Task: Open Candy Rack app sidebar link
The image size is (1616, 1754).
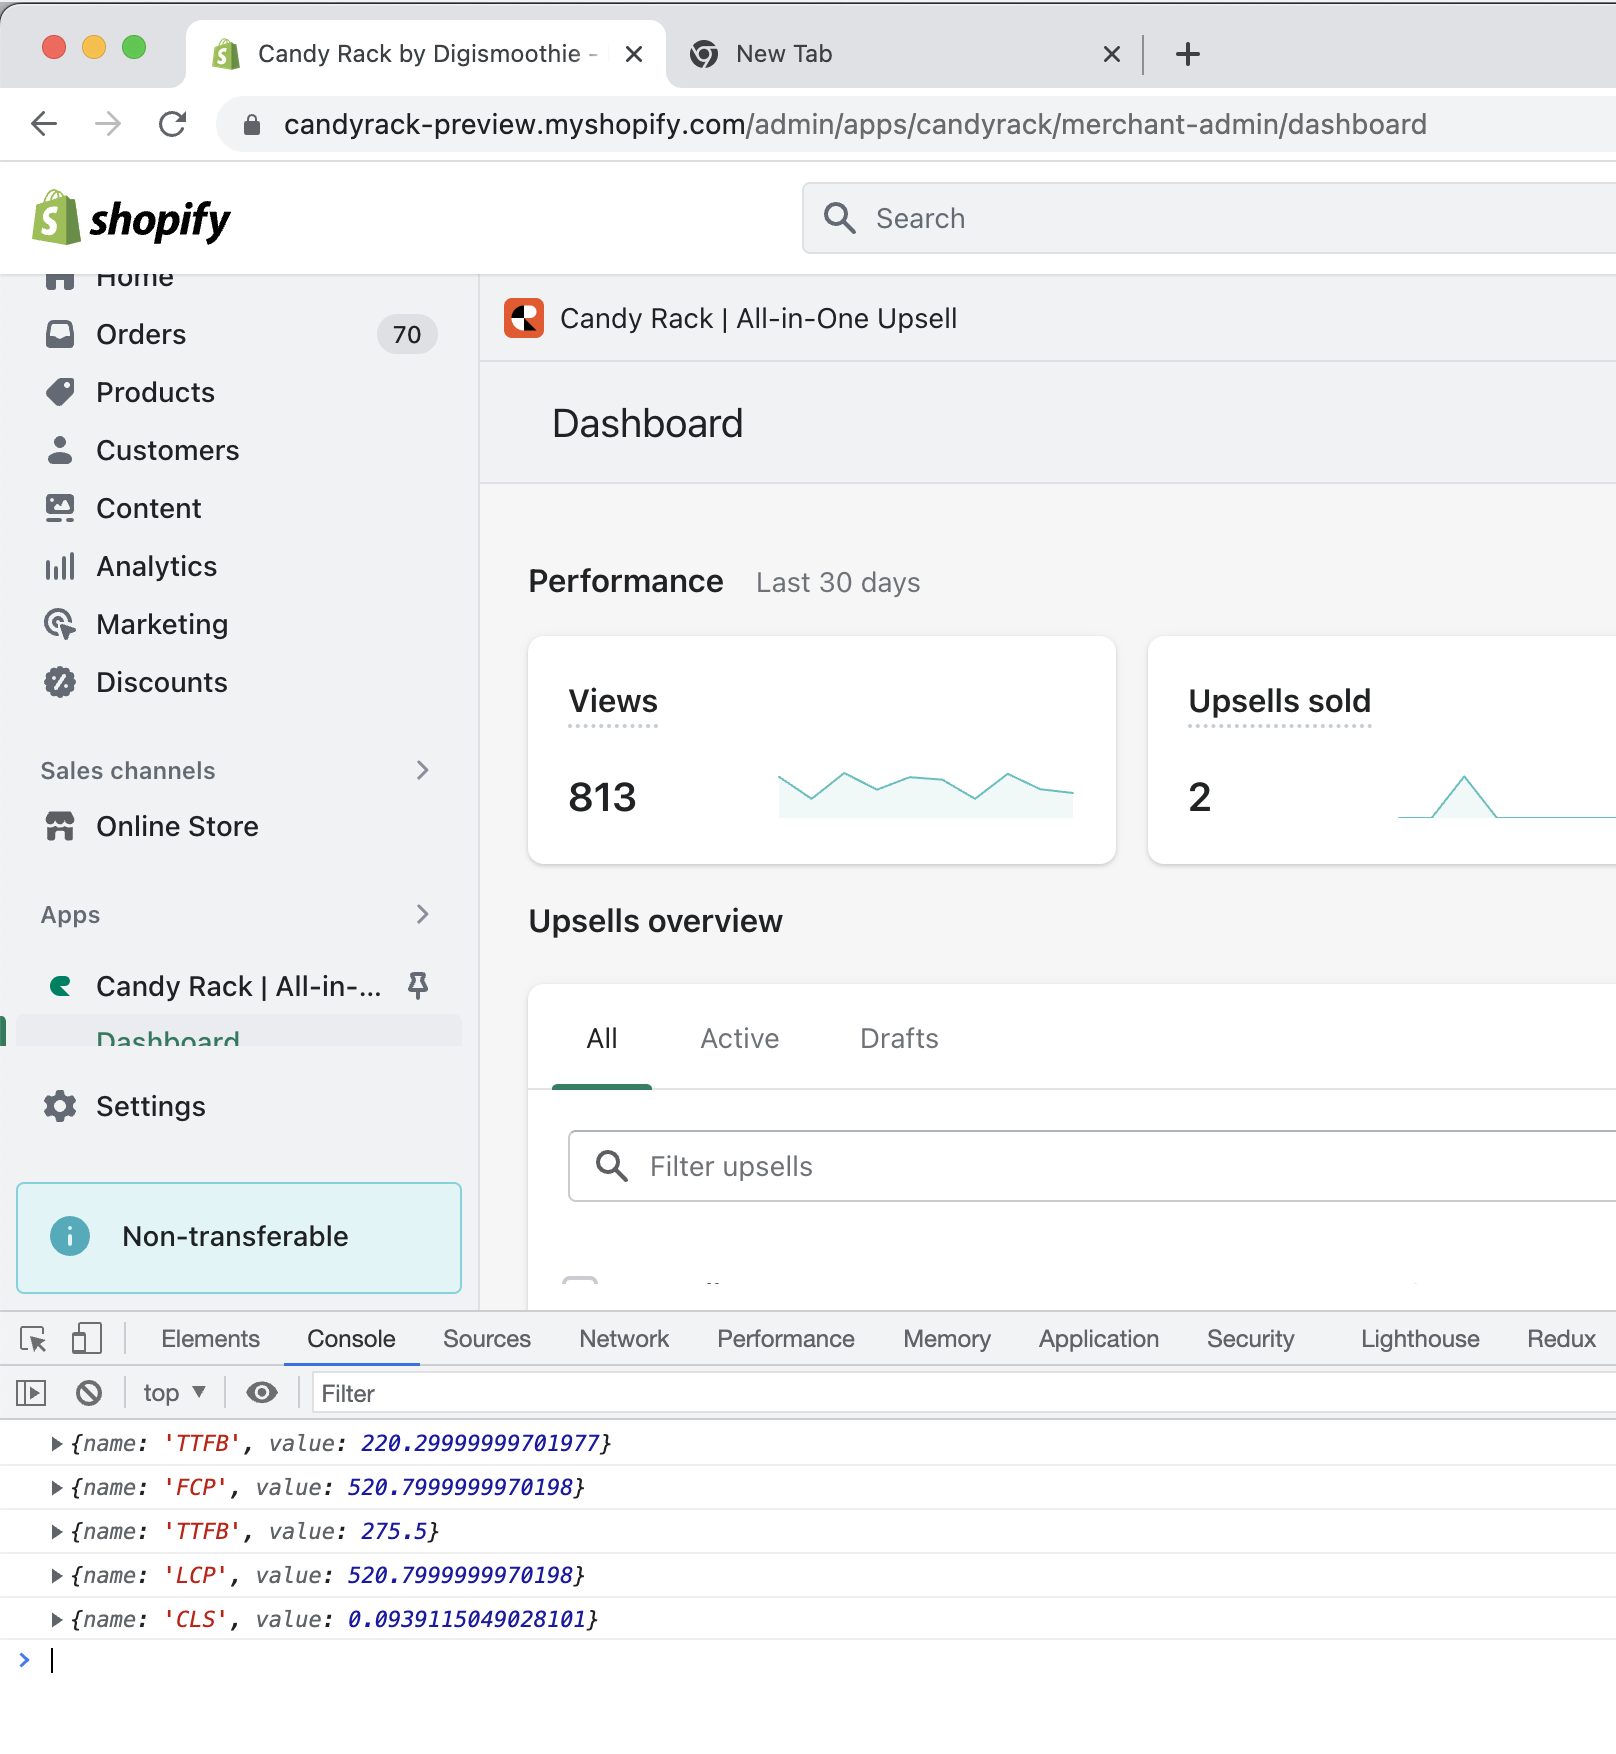Action: click(x=239, y=986)
